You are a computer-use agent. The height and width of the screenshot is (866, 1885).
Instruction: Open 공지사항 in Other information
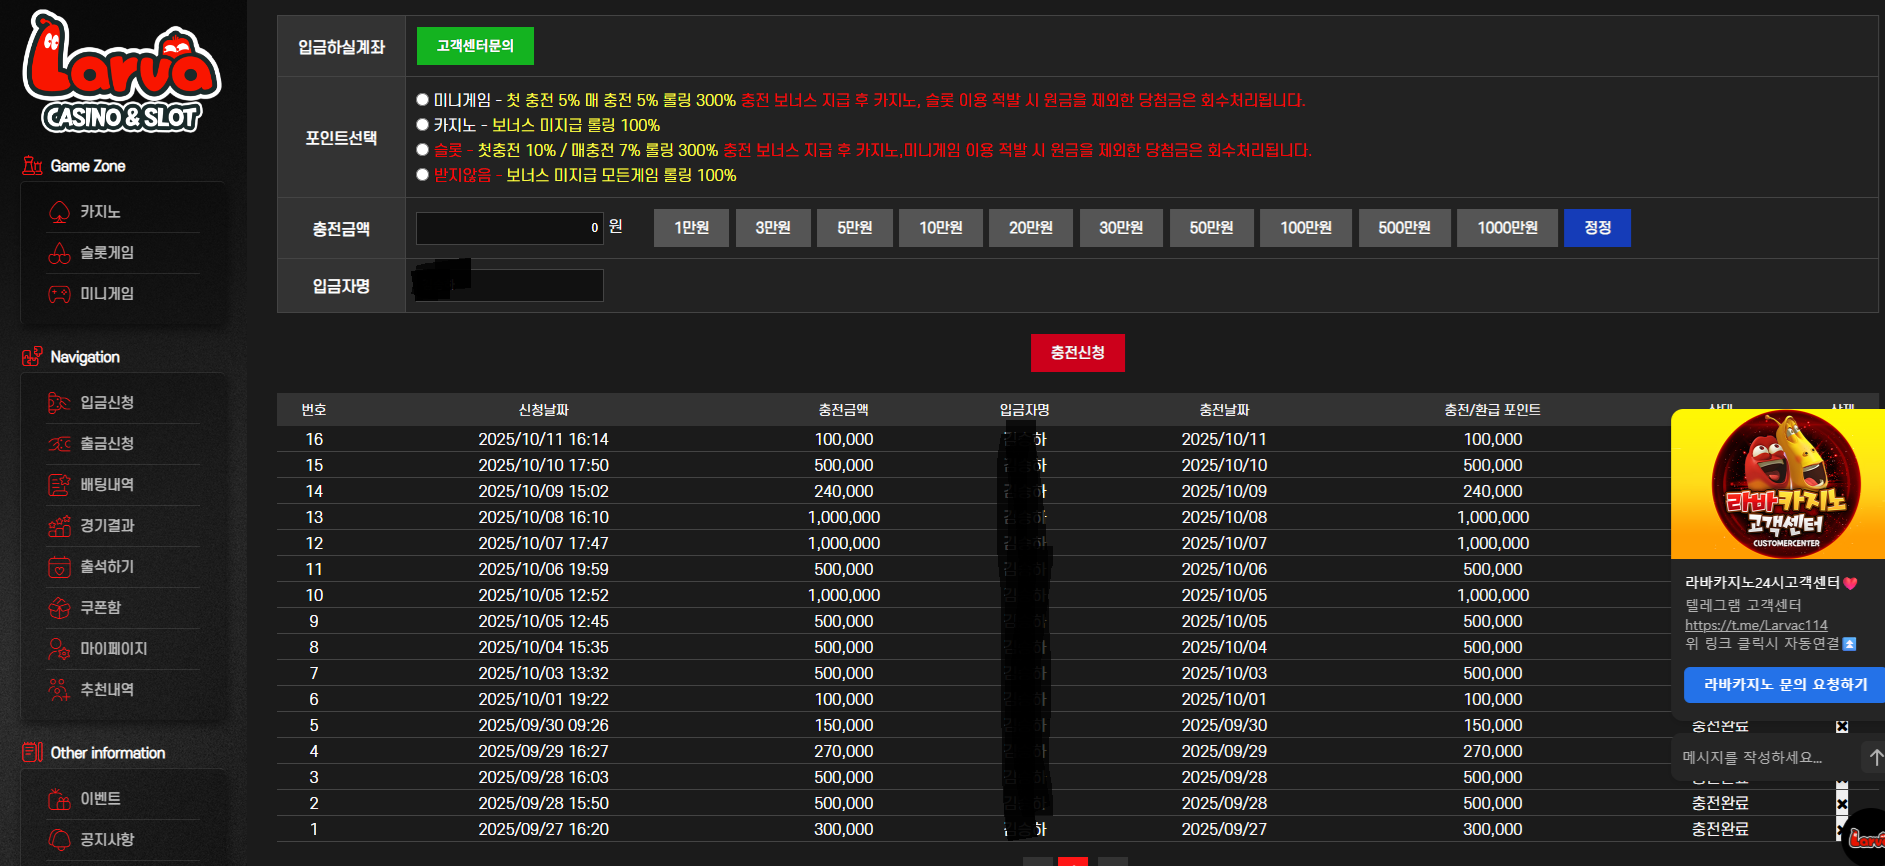point(107,839)
